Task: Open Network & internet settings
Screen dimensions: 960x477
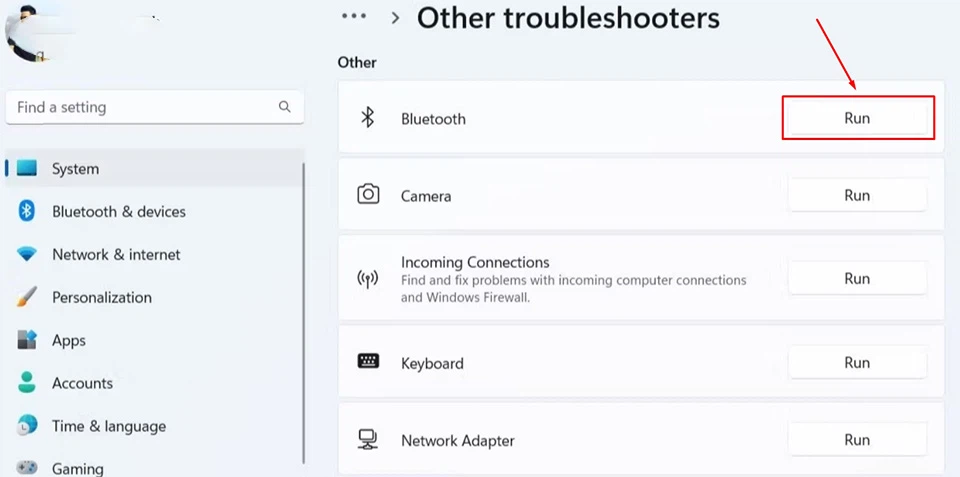Action: click(x=116, y=255)
